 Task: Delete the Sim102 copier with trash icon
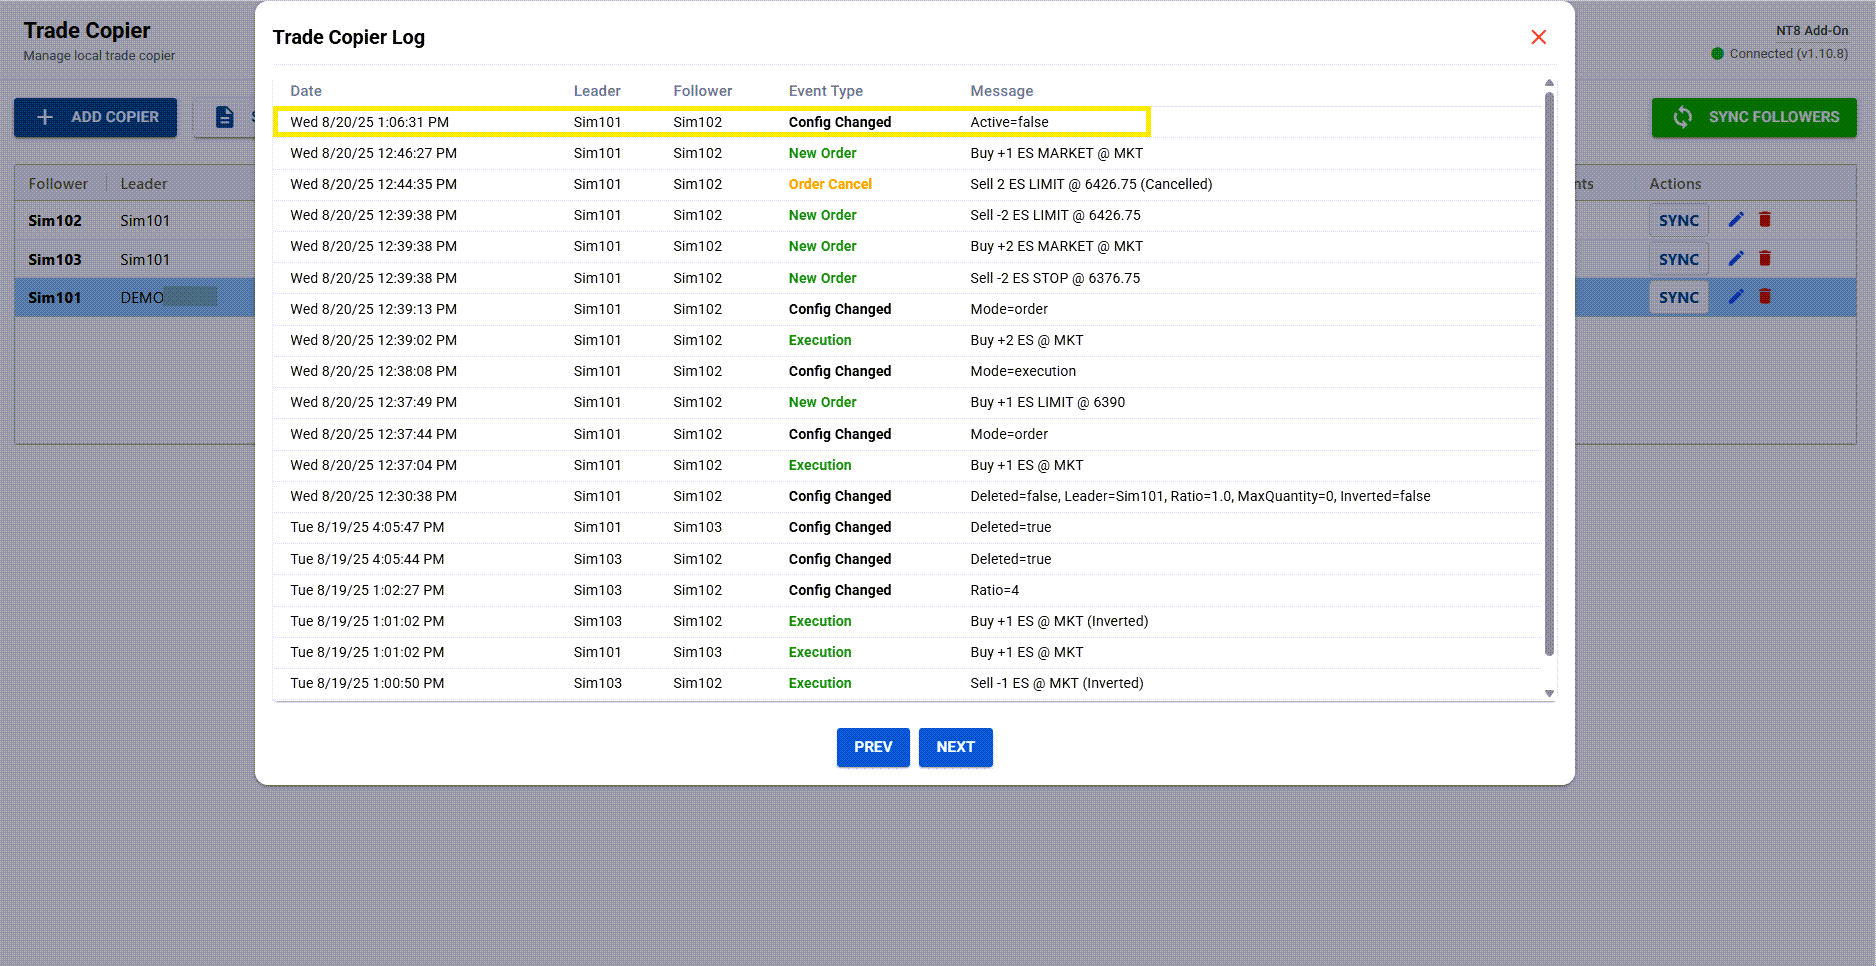point(1765,219)
